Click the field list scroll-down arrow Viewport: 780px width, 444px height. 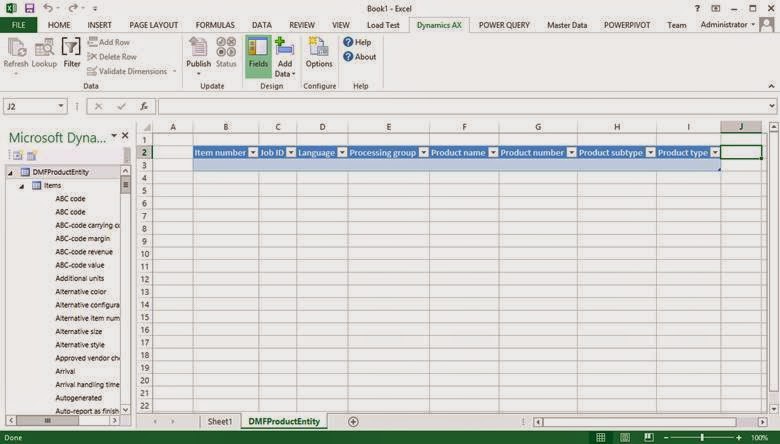(x=125, y=410)
